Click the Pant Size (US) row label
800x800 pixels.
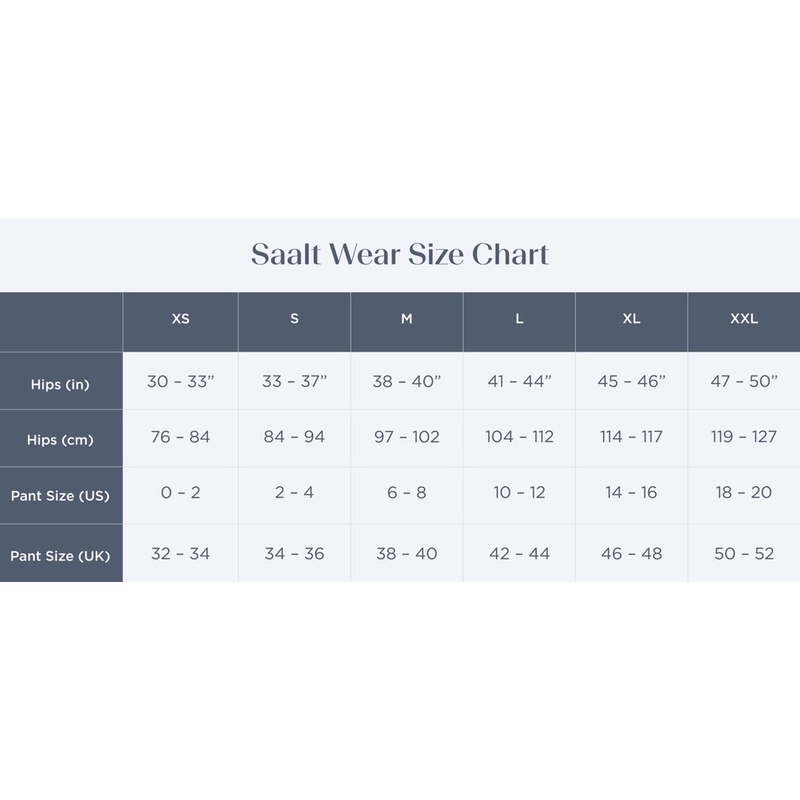[x=61, y=495]
